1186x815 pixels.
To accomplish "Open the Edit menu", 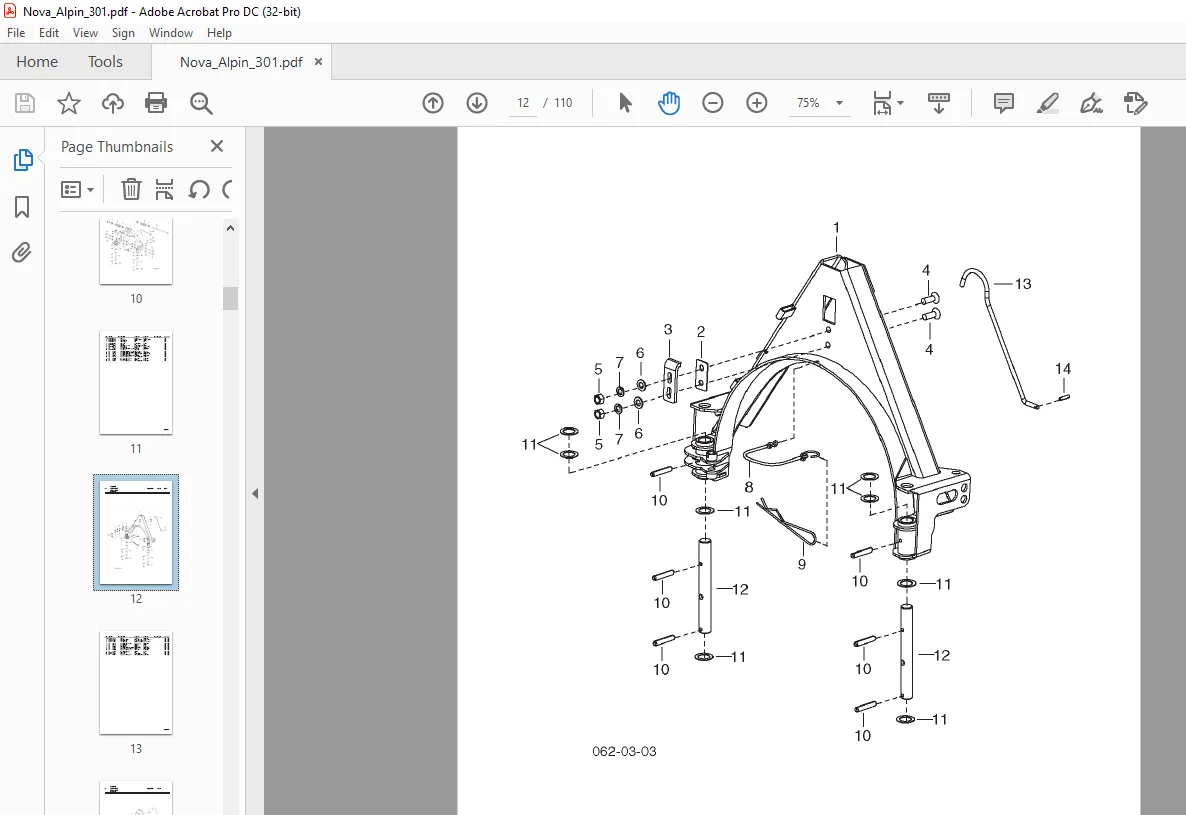I will tap(48, 33).
